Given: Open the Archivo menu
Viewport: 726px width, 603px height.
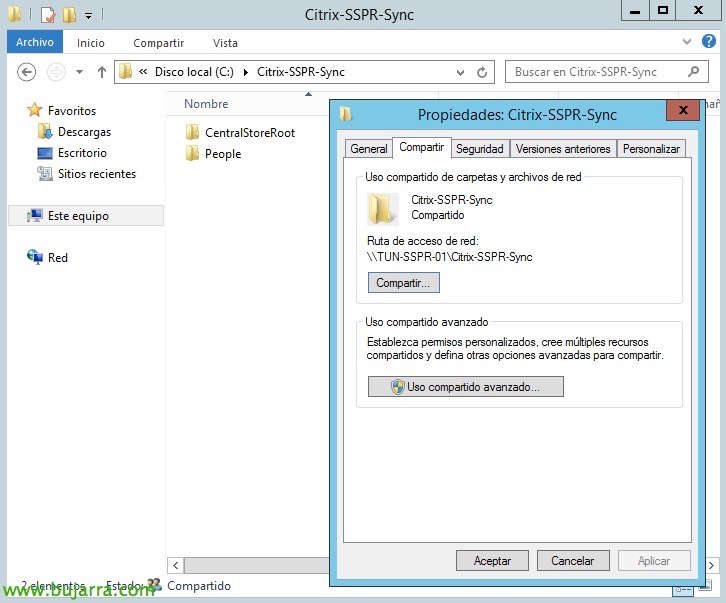Looking at the screenshot, I should [x=35, y=42].
